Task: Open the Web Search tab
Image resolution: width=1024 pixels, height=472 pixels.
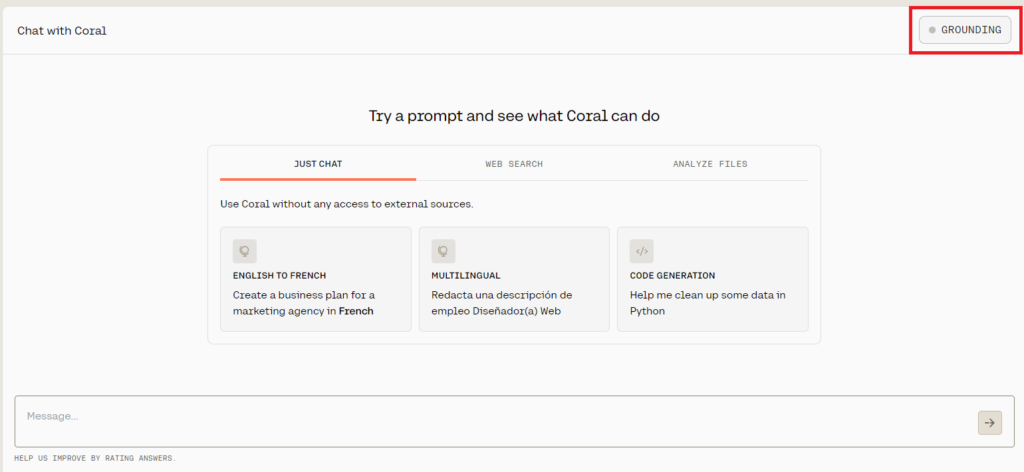Action: click(514, 164)
